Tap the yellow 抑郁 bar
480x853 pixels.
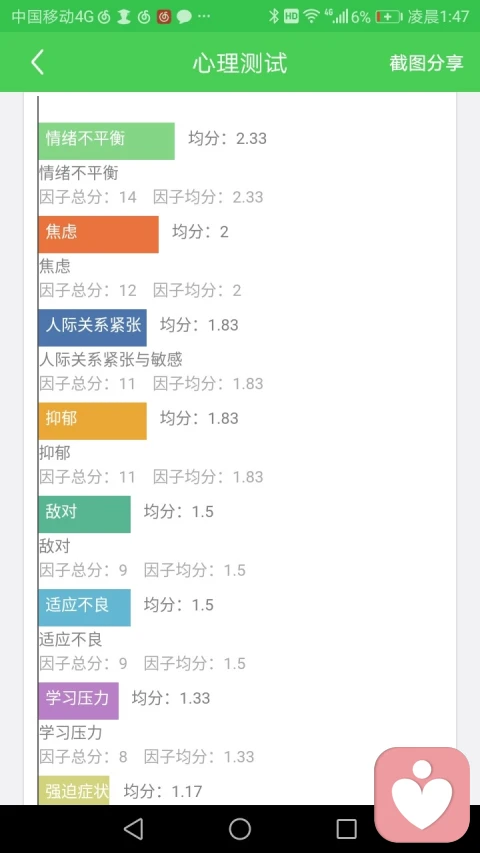pyautogui.click(x=93, y=421)
